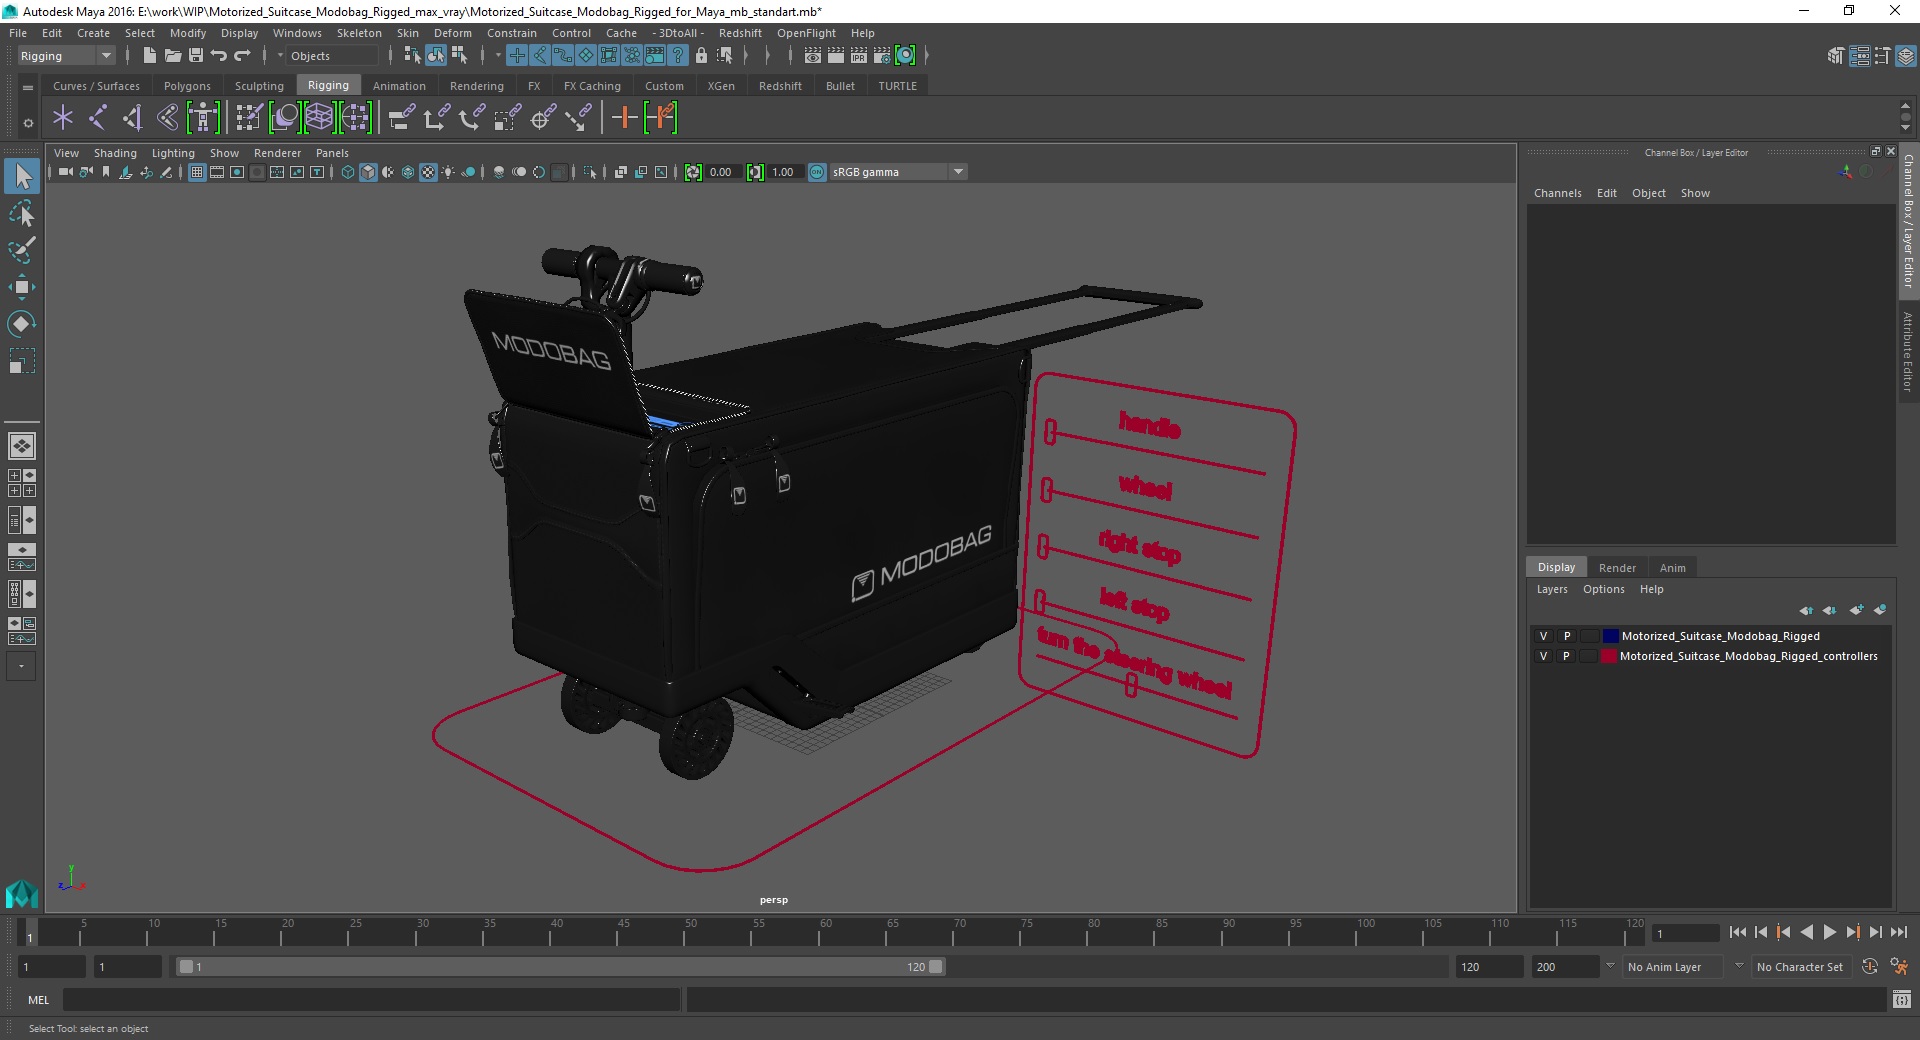Open the Attribute Editor side tab
The height and width of the screenshot is (1040, 1920).
point(1908,352)
